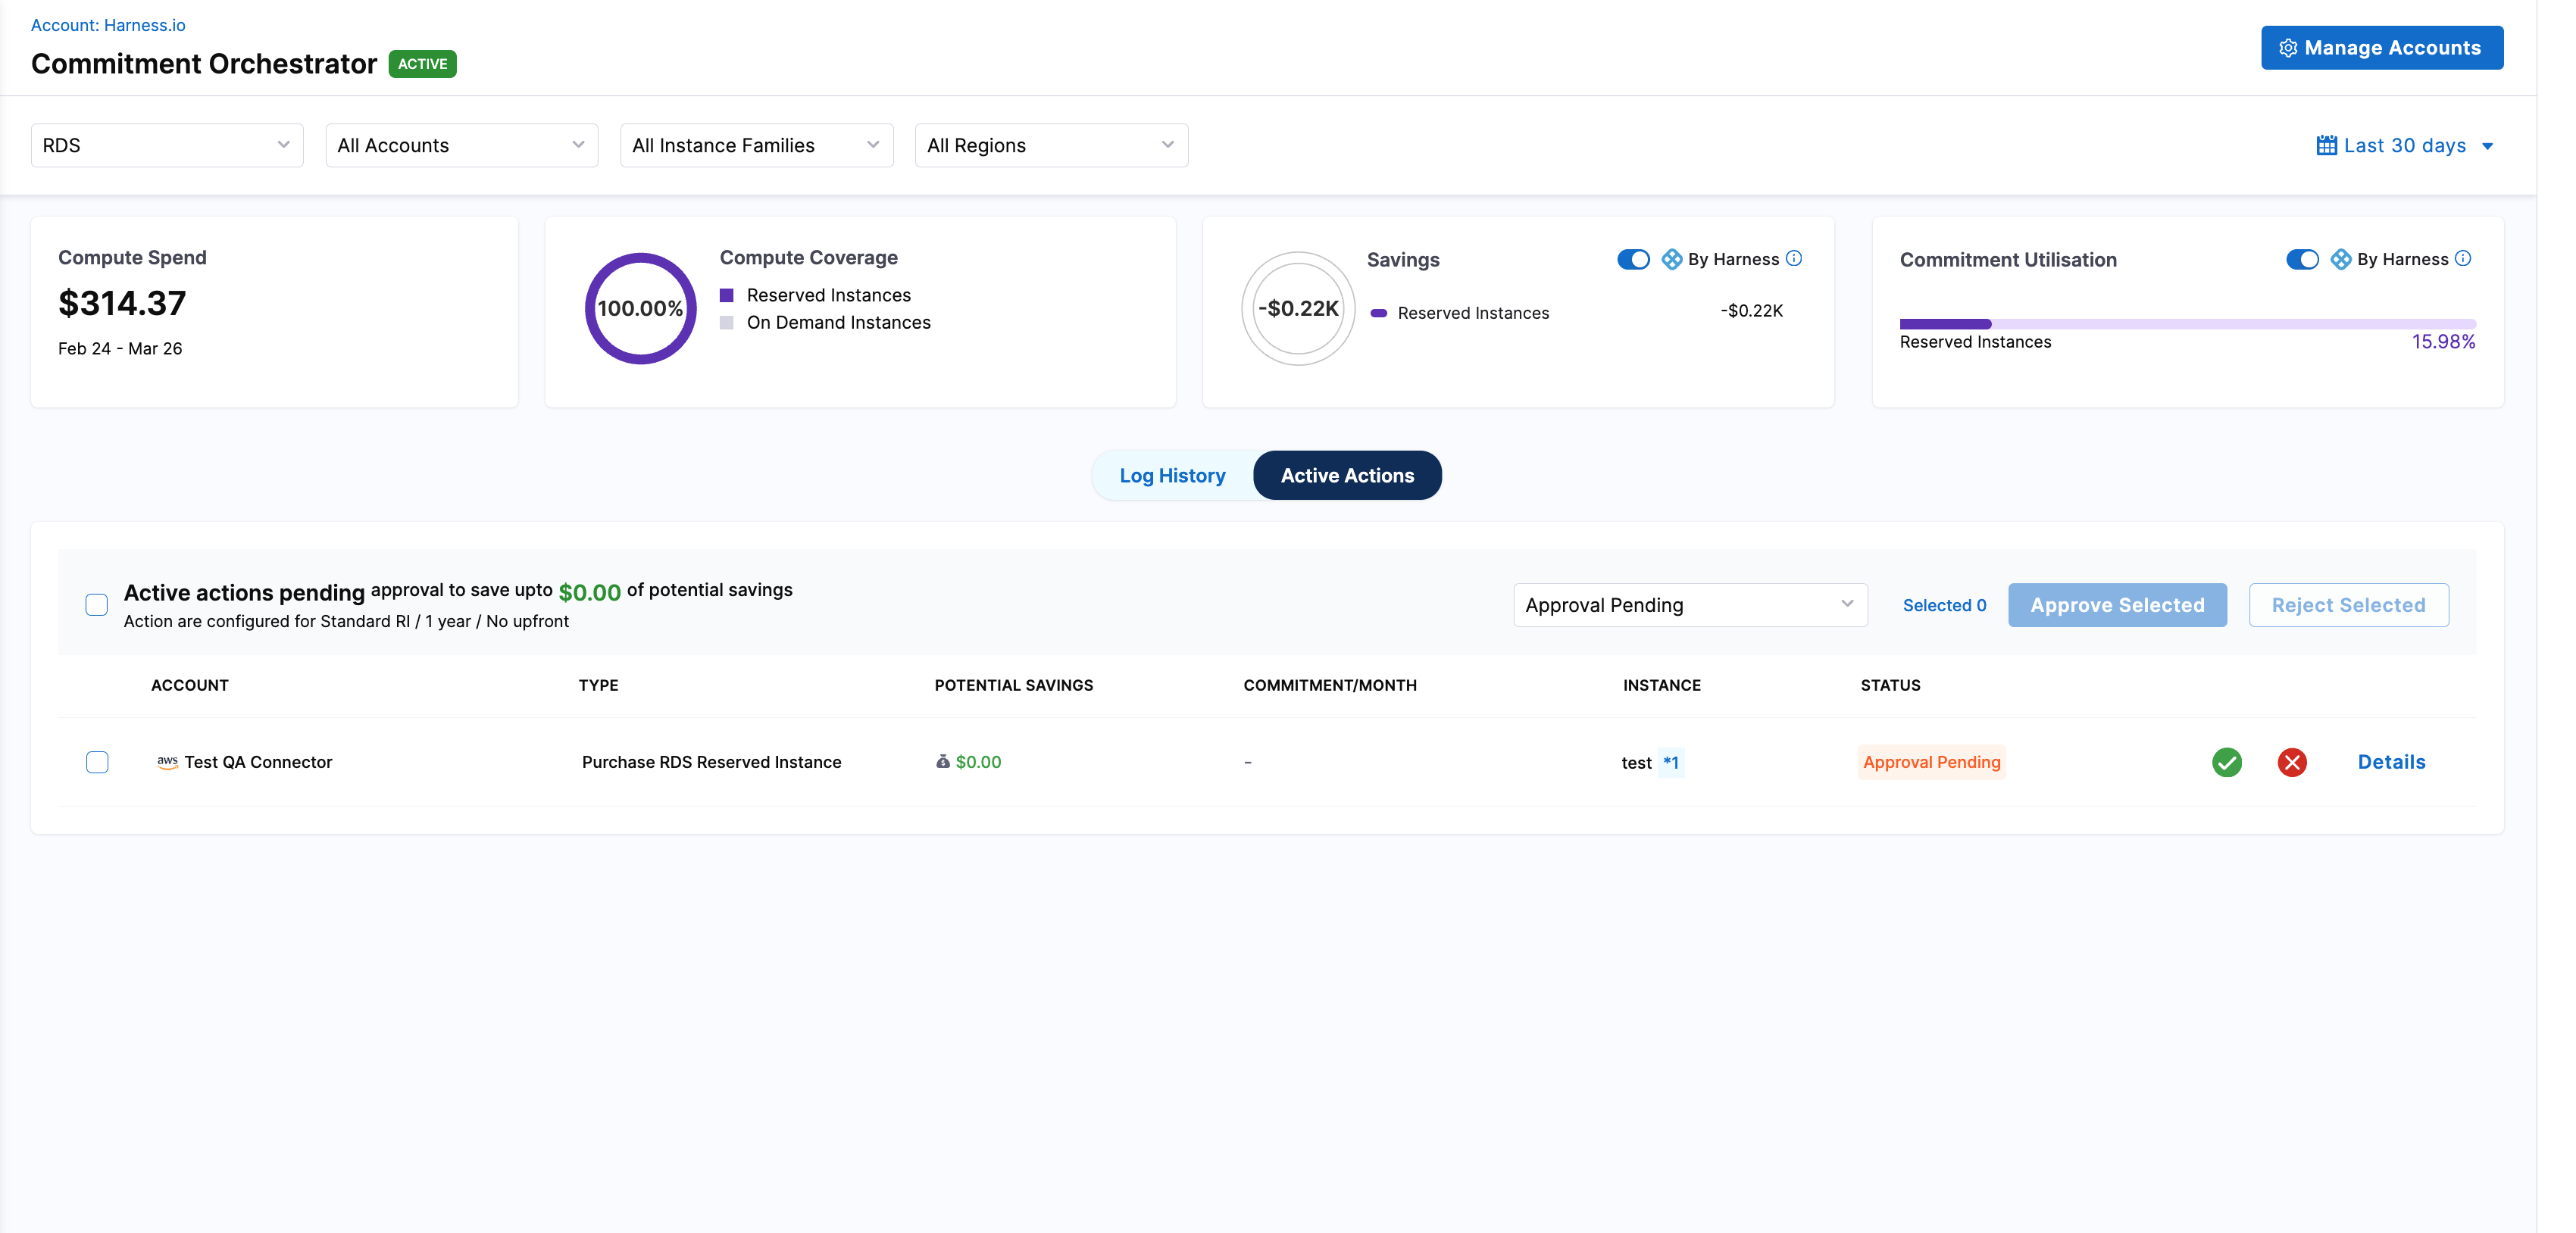The width and height of the screenshot is (2576, 1233).
Task: Click the money bag icon beside $0.00
Action: pyautogui.click(x=942, y=762)
